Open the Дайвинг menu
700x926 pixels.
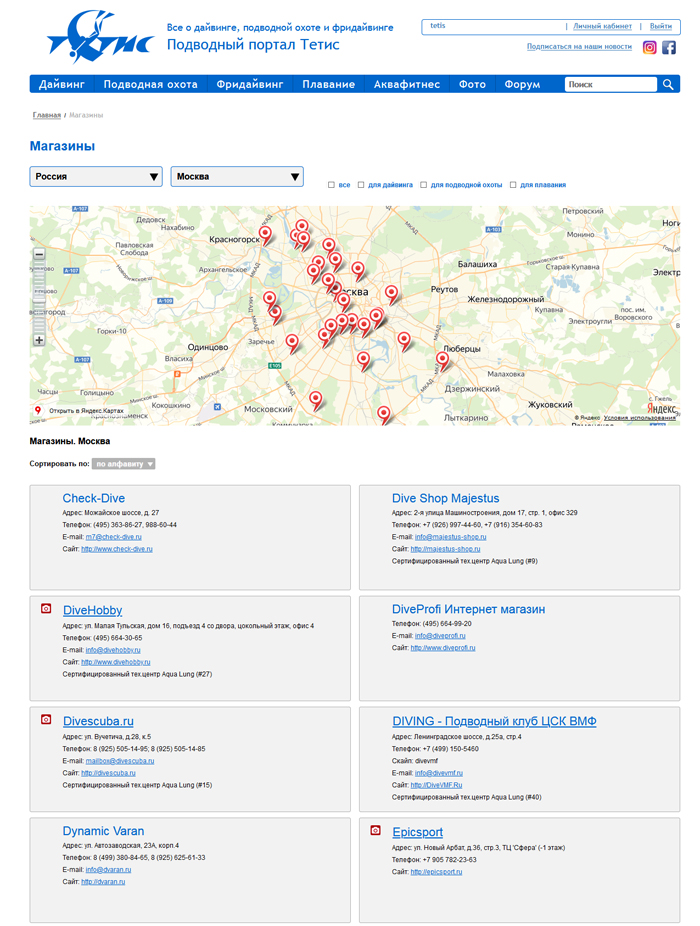point(62,84)
